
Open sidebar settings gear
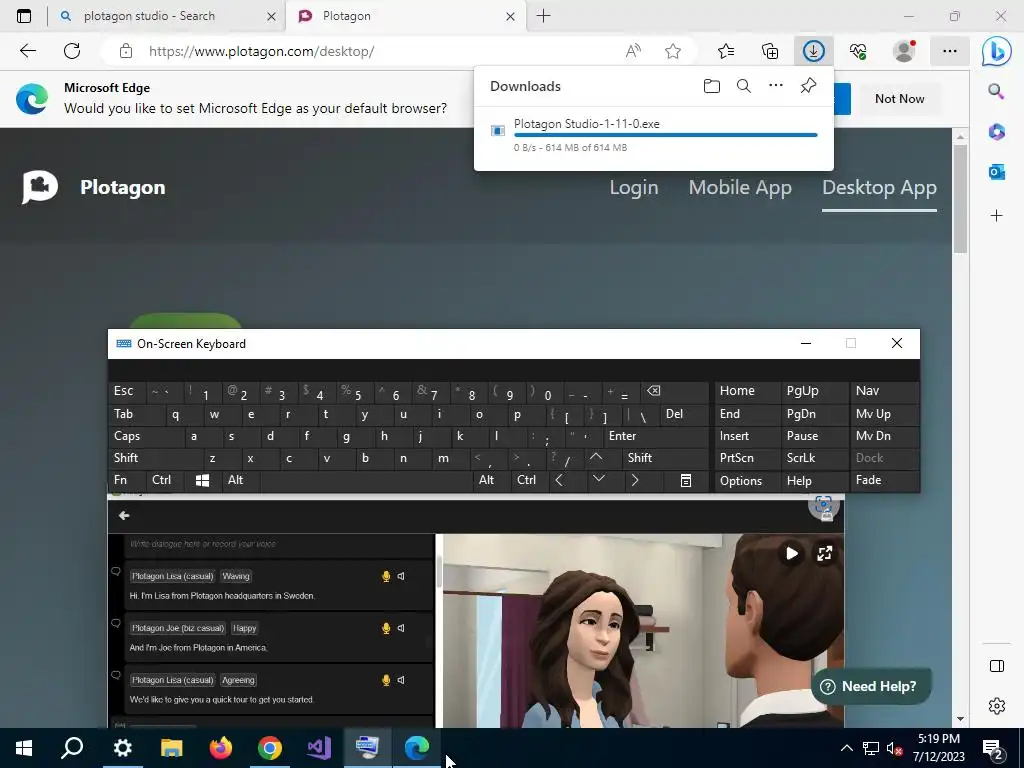point(997,706)
